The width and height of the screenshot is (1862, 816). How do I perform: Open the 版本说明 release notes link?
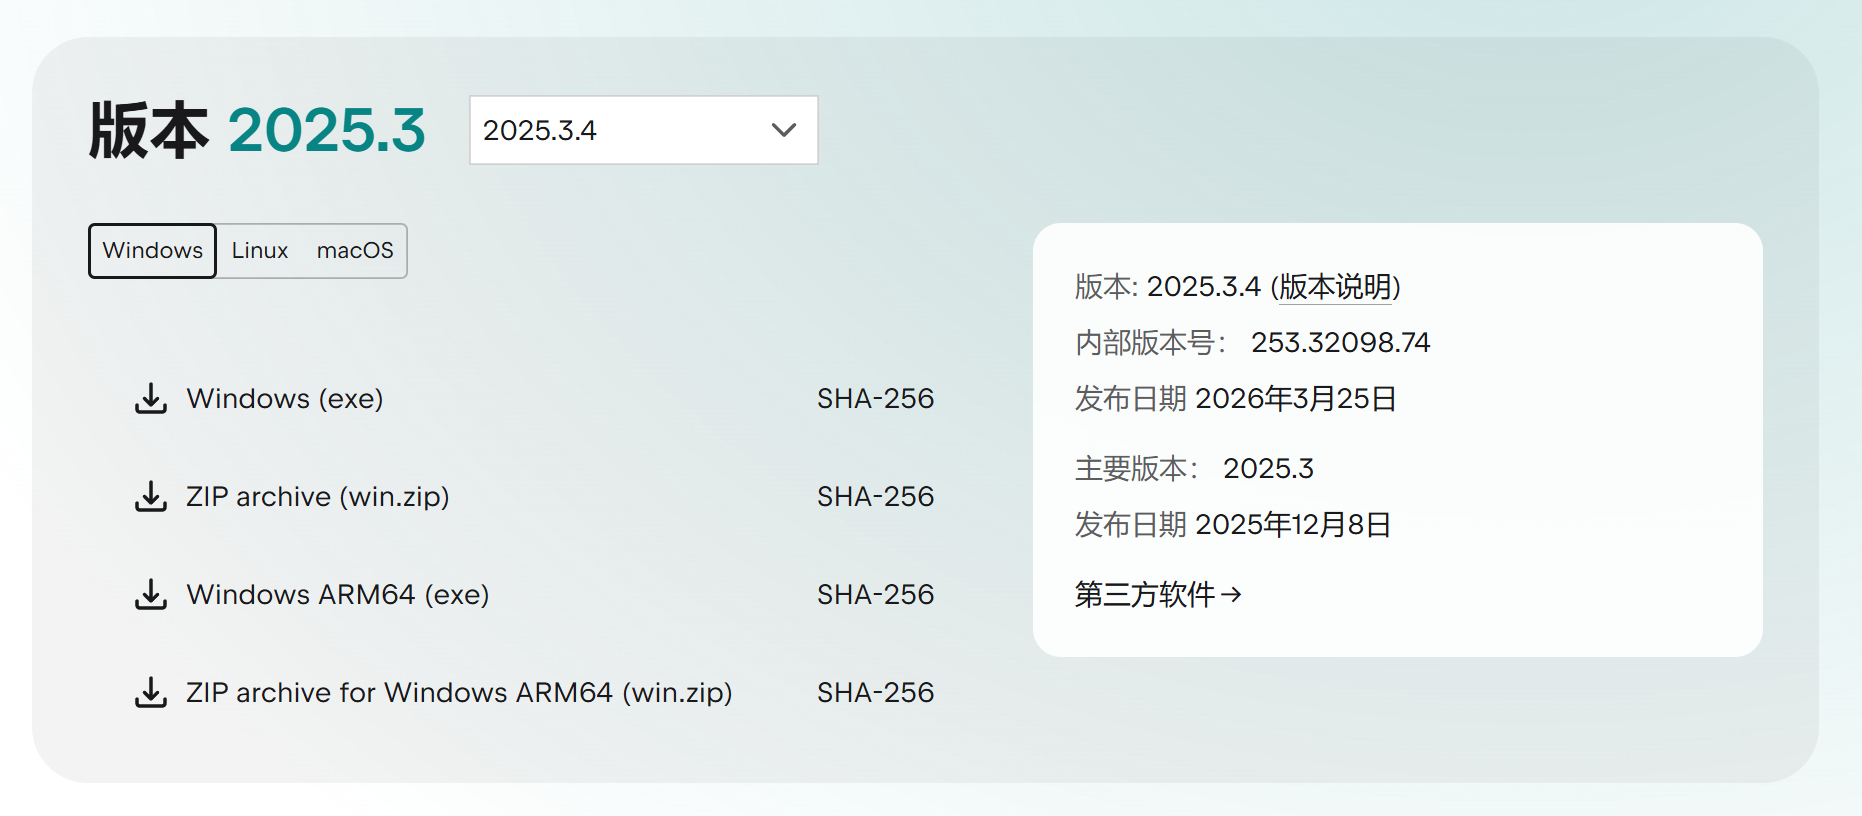click(1335, 287)
